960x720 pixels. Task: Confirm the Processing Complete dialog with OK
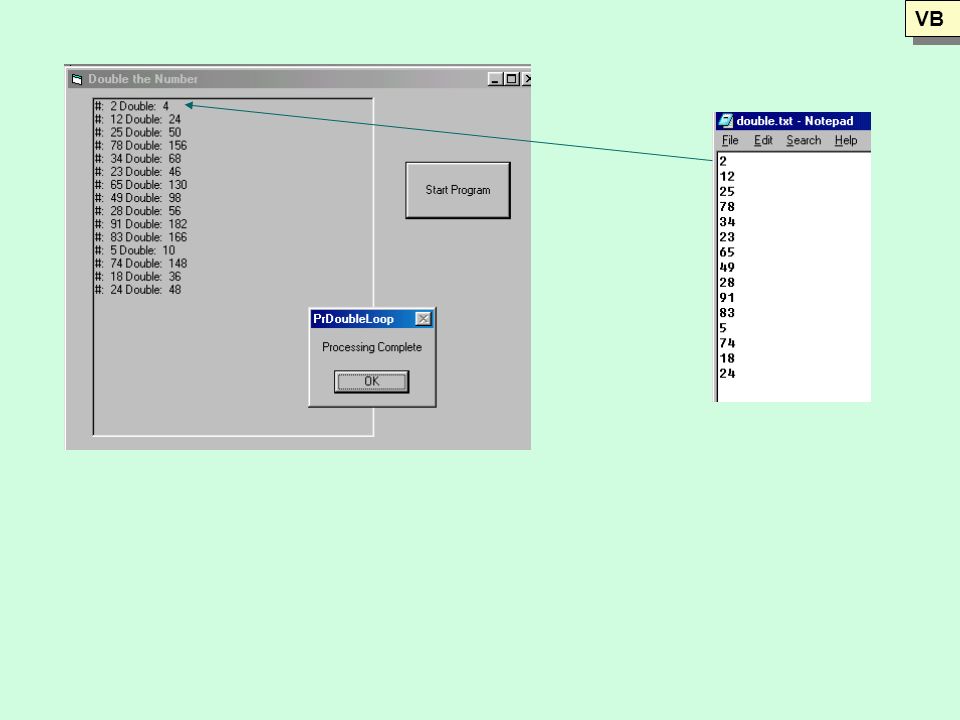[x=372, y=381]
